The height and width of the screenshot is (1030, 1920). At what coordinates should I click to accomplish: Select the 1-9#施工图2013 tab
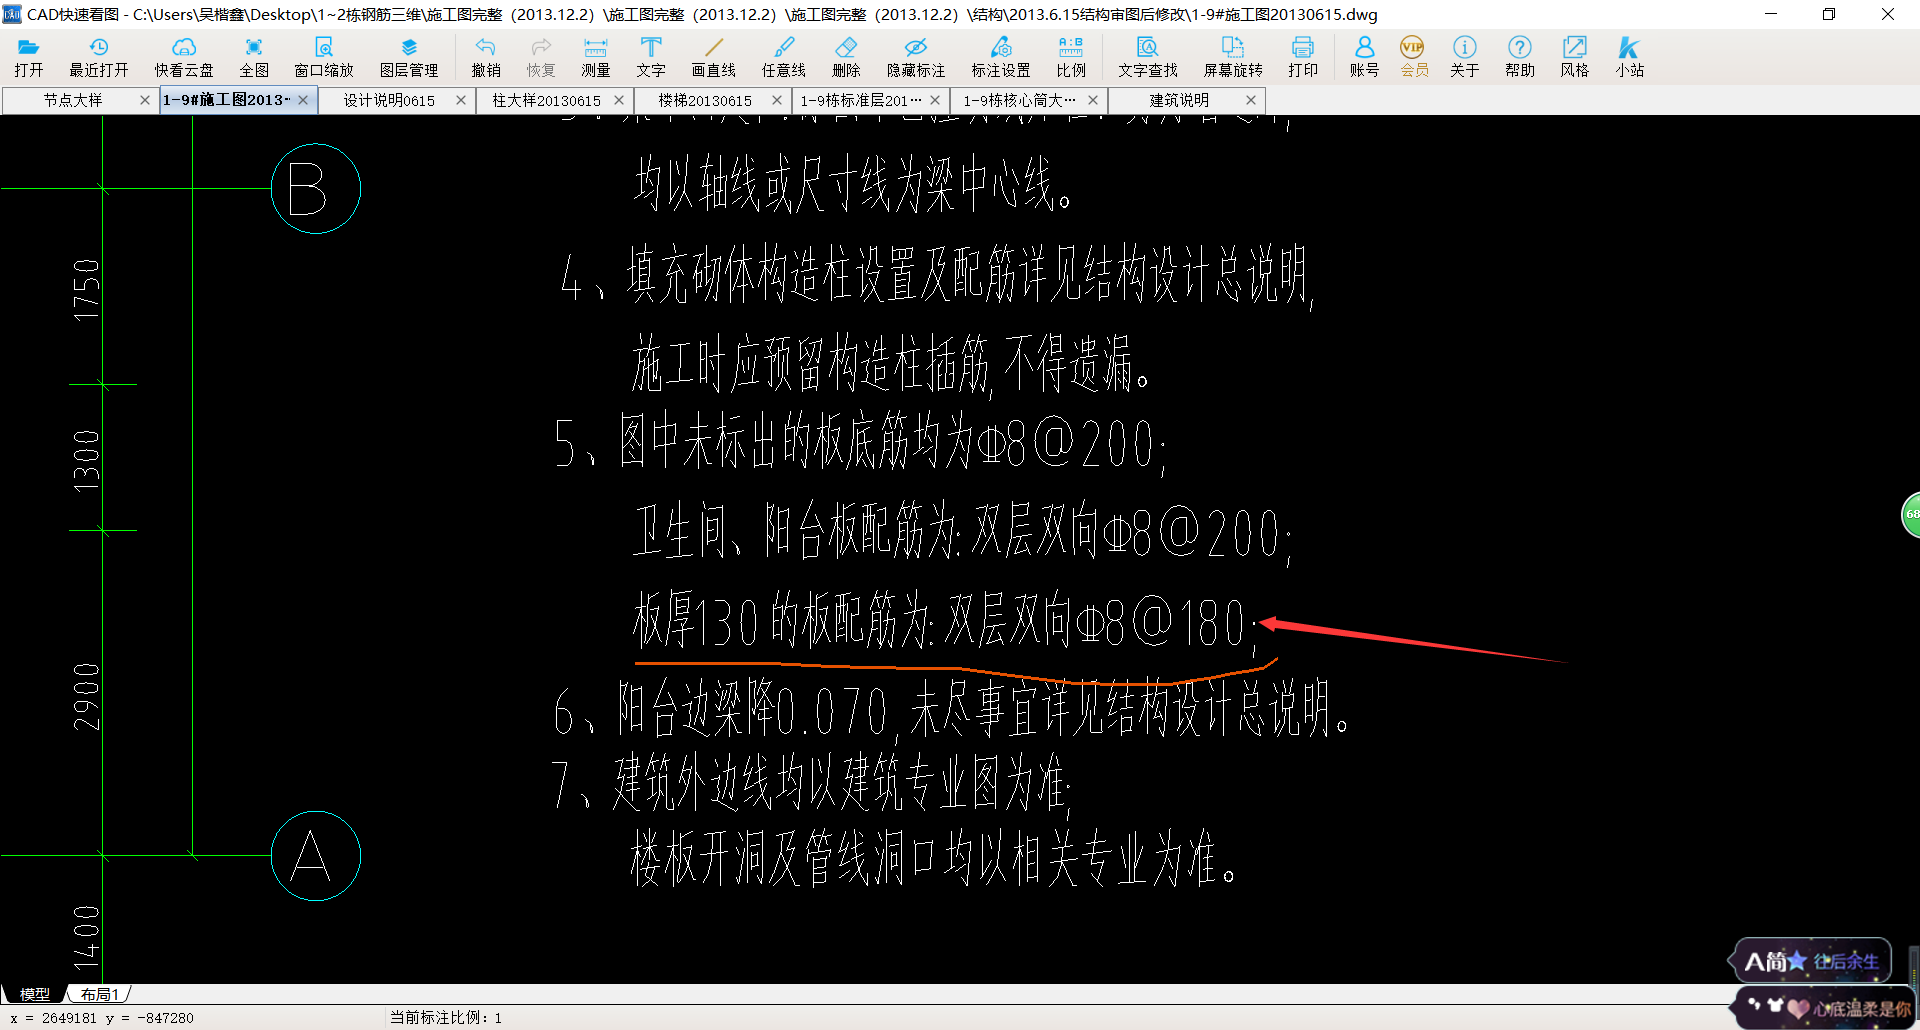227,100
